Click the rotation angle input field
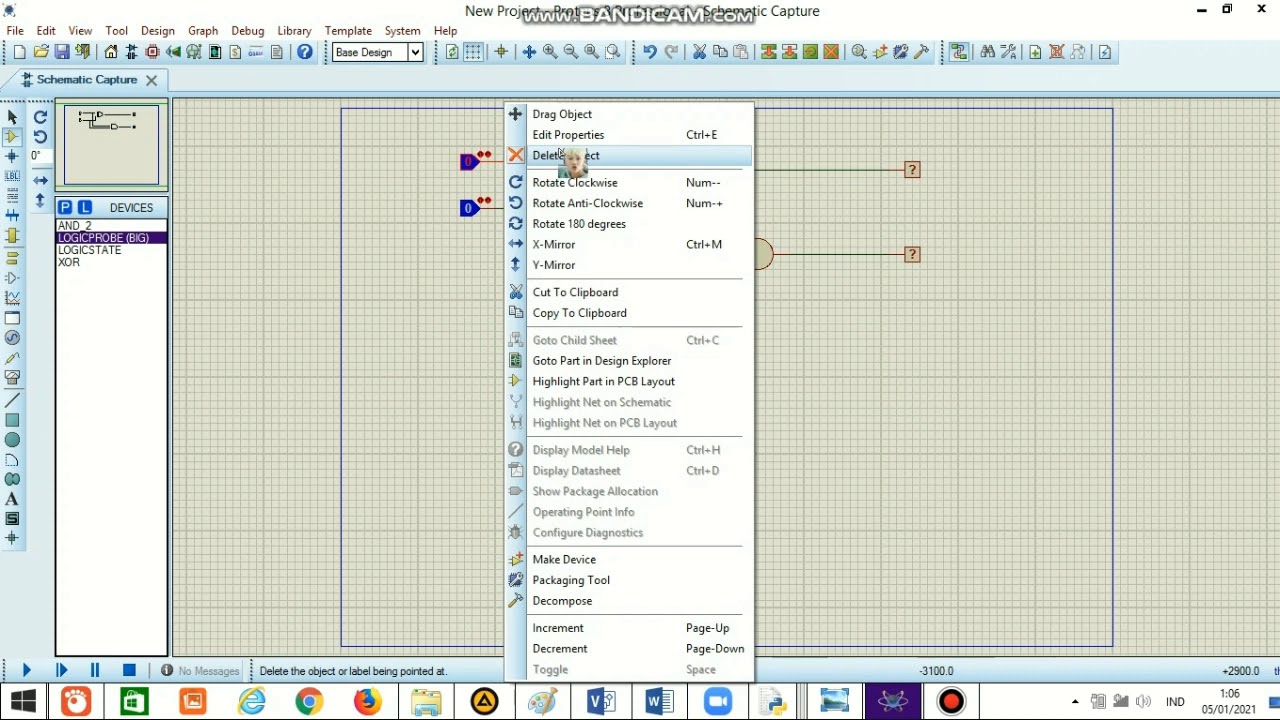The image size is (1280, 720). [x=40, y=156]
